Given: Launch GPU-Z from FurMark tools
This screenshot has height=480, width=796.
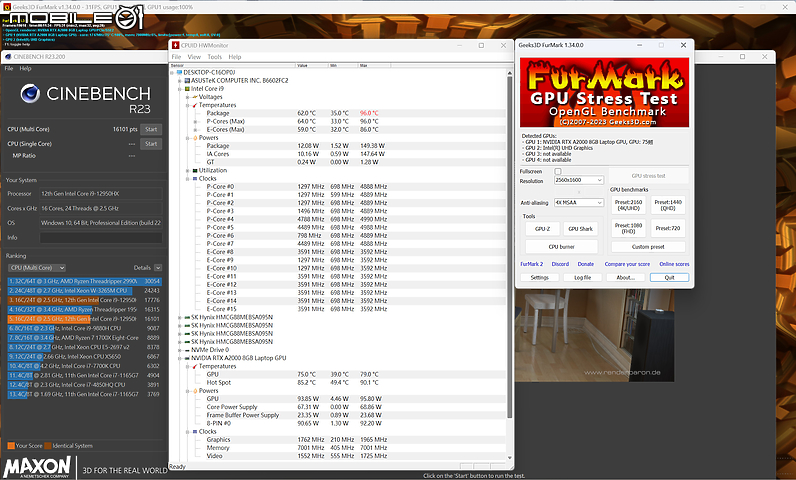Looking at the screenshot, I should coord(542,229).
